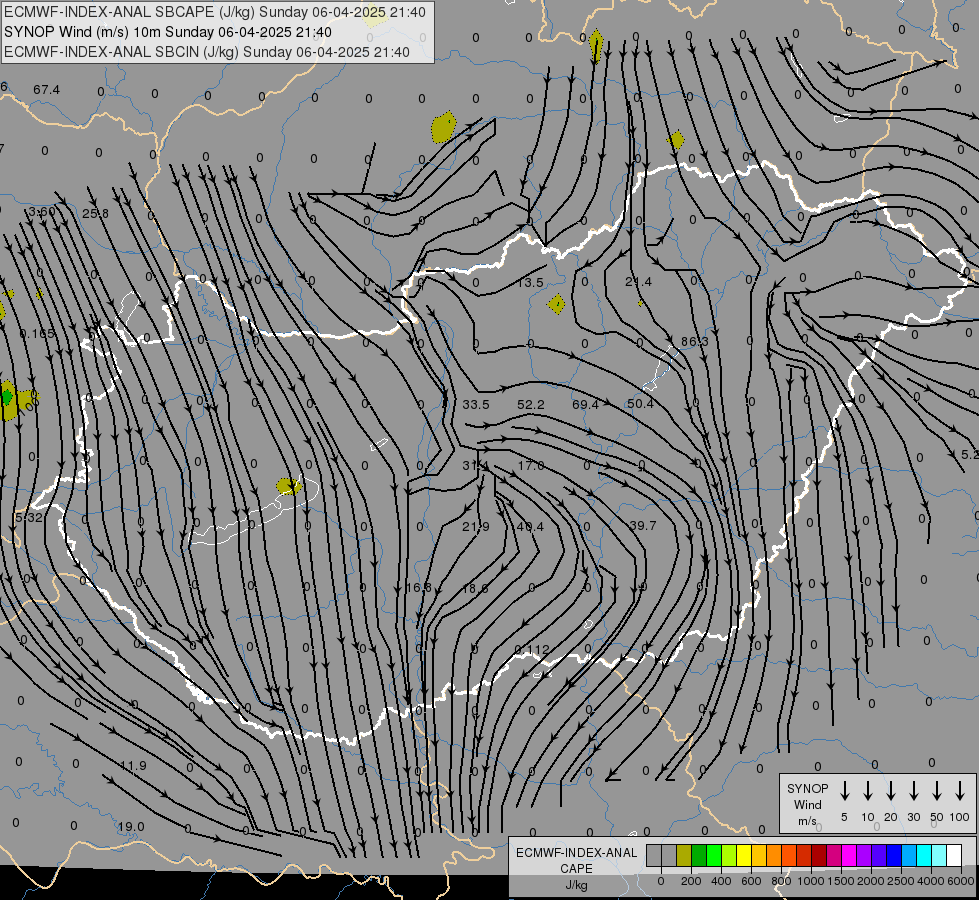Screen dimensions: 979x900
Task: Select the olive swatch in CAPE legend
Action: pyautogui.click(x=684, y=856)
